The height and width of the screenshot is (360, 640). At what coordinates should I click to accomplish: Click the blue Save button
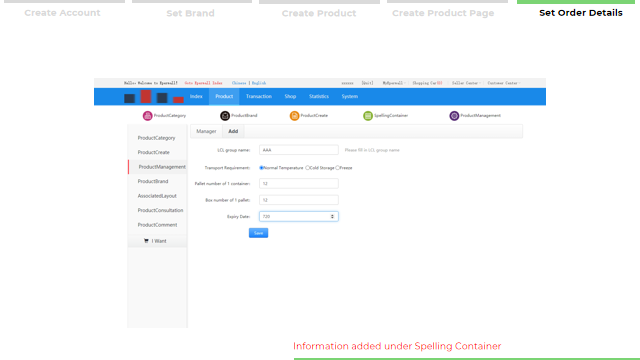258,233
